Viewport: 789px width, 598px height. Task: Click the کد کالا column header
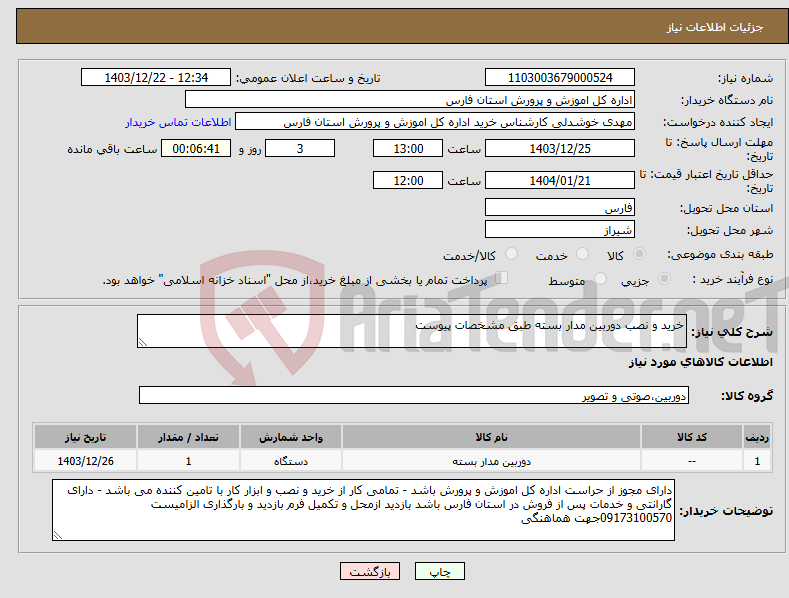point(691,437)
